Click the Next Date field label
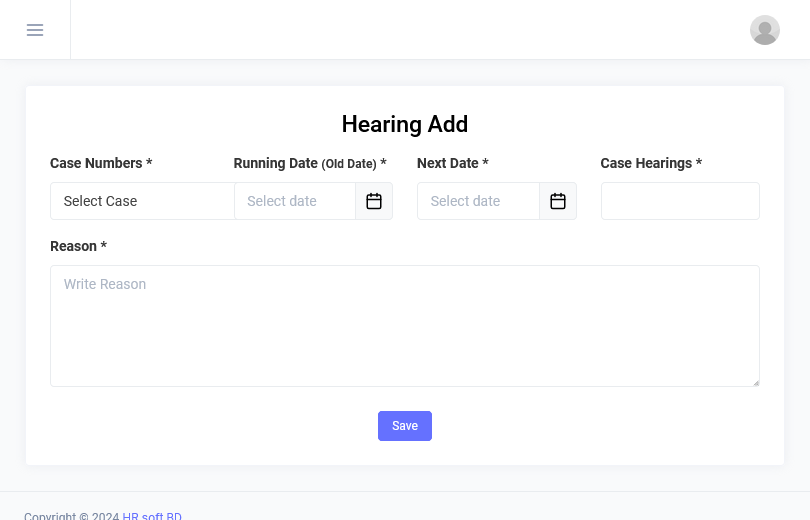Viewport: 810px width, 520px height. (452, 163)
